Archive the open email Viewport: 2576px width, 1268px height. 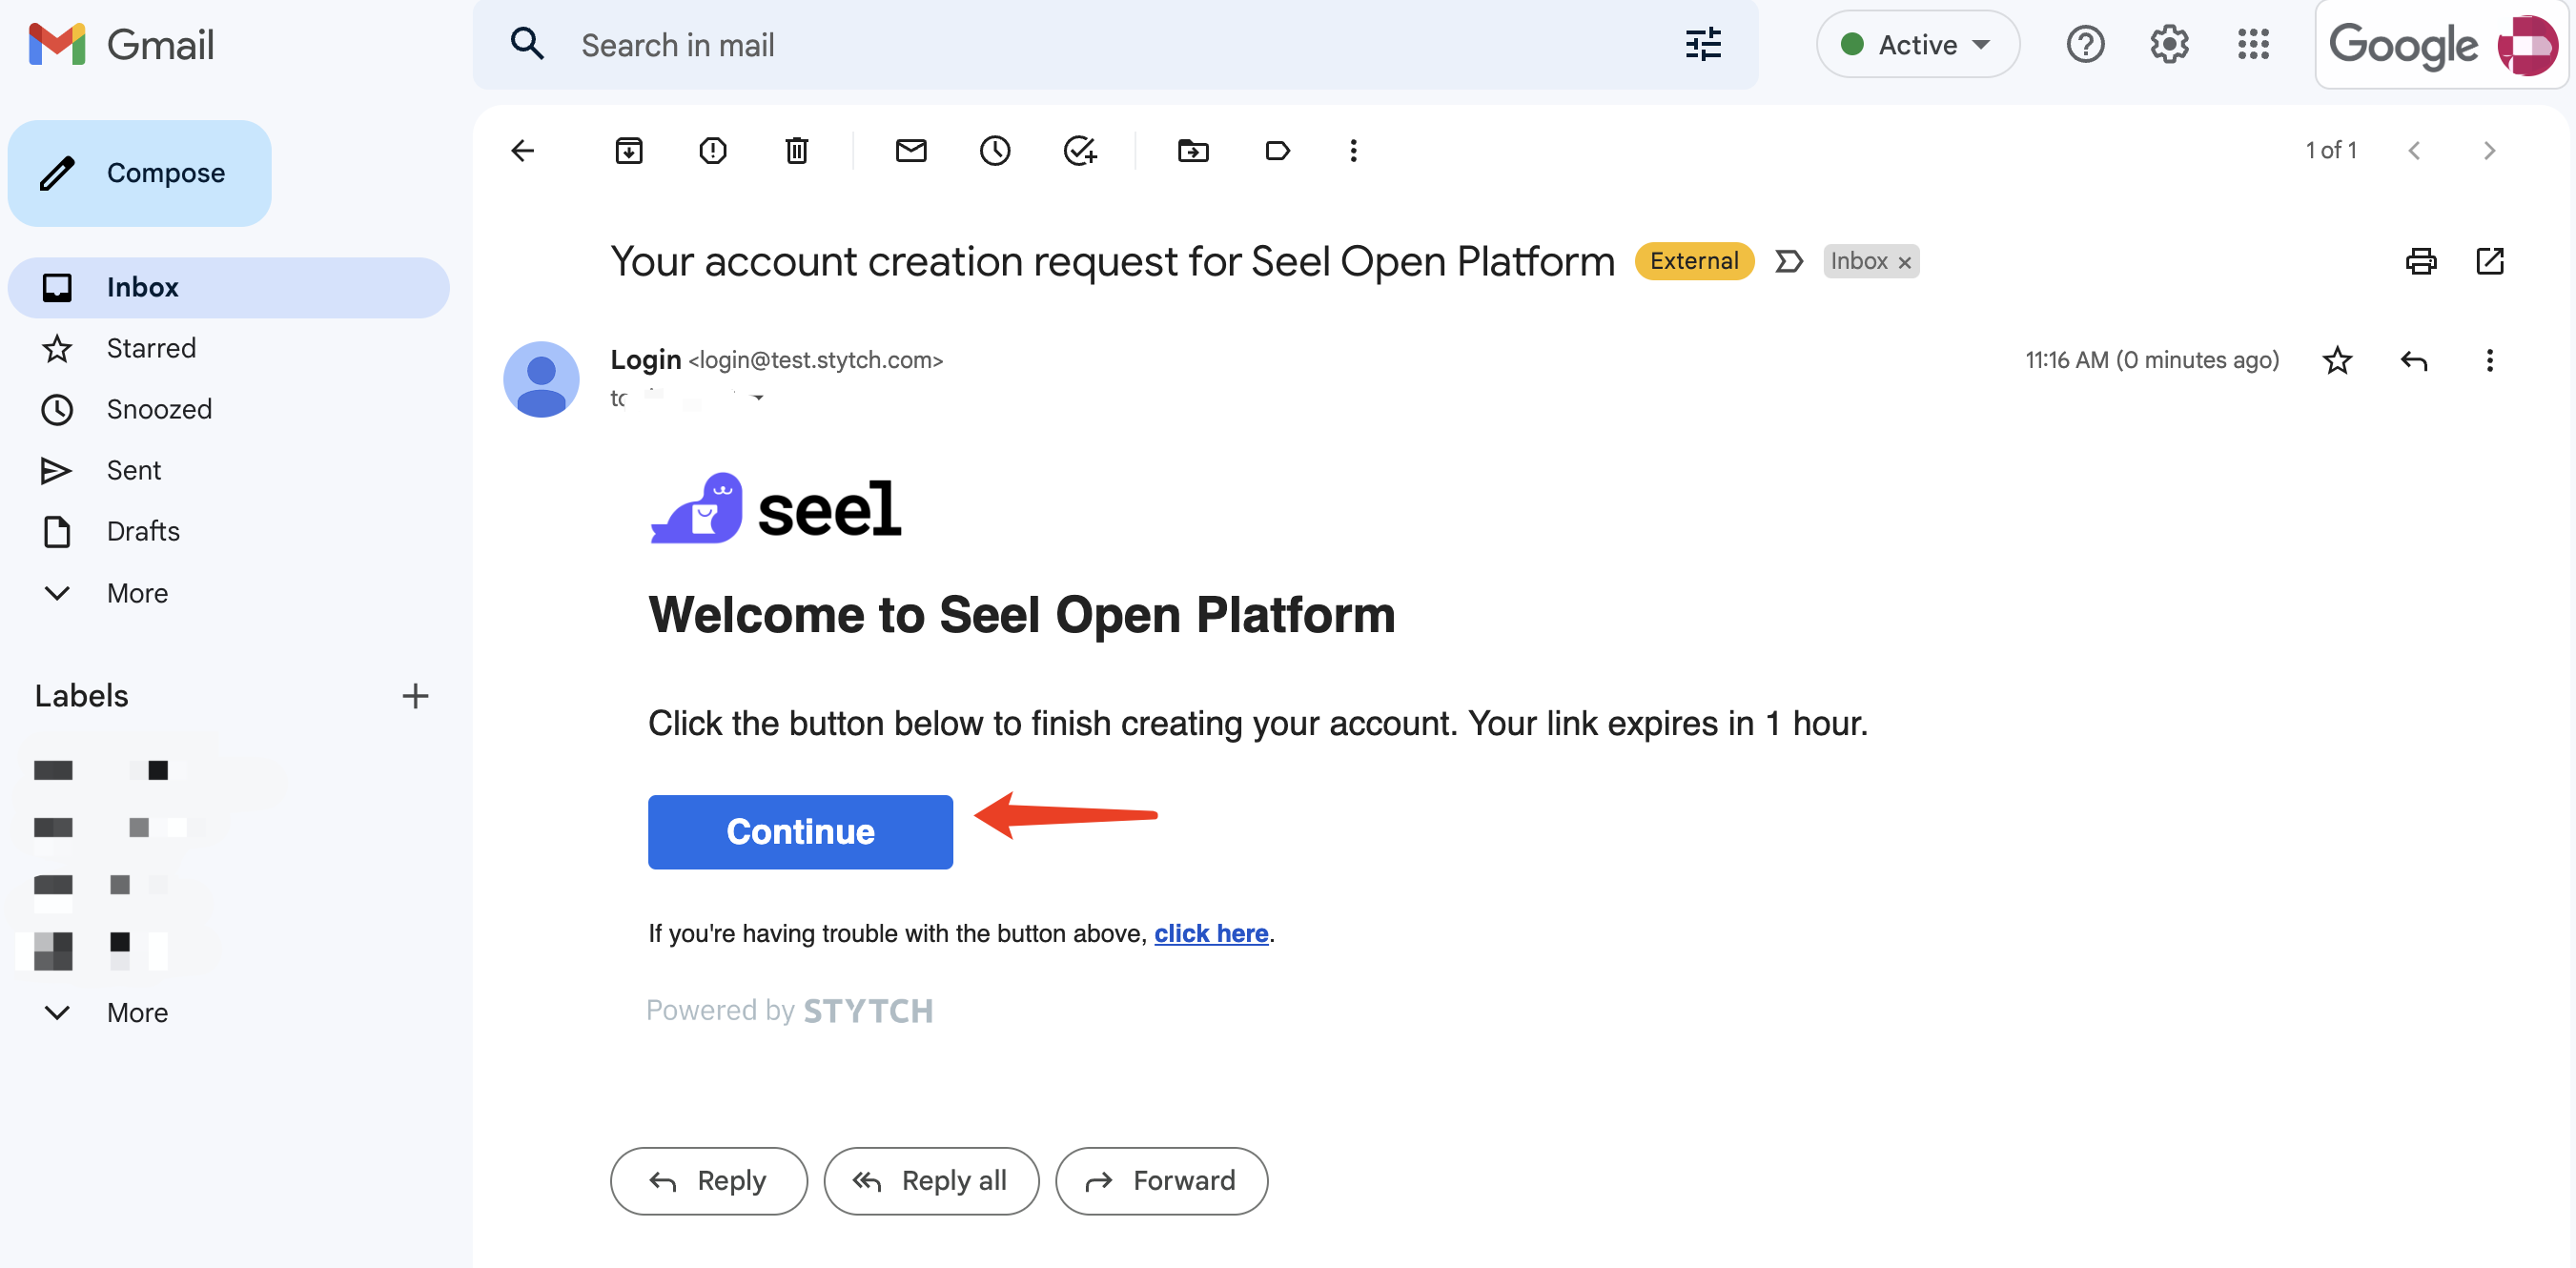tap(630, 150)
